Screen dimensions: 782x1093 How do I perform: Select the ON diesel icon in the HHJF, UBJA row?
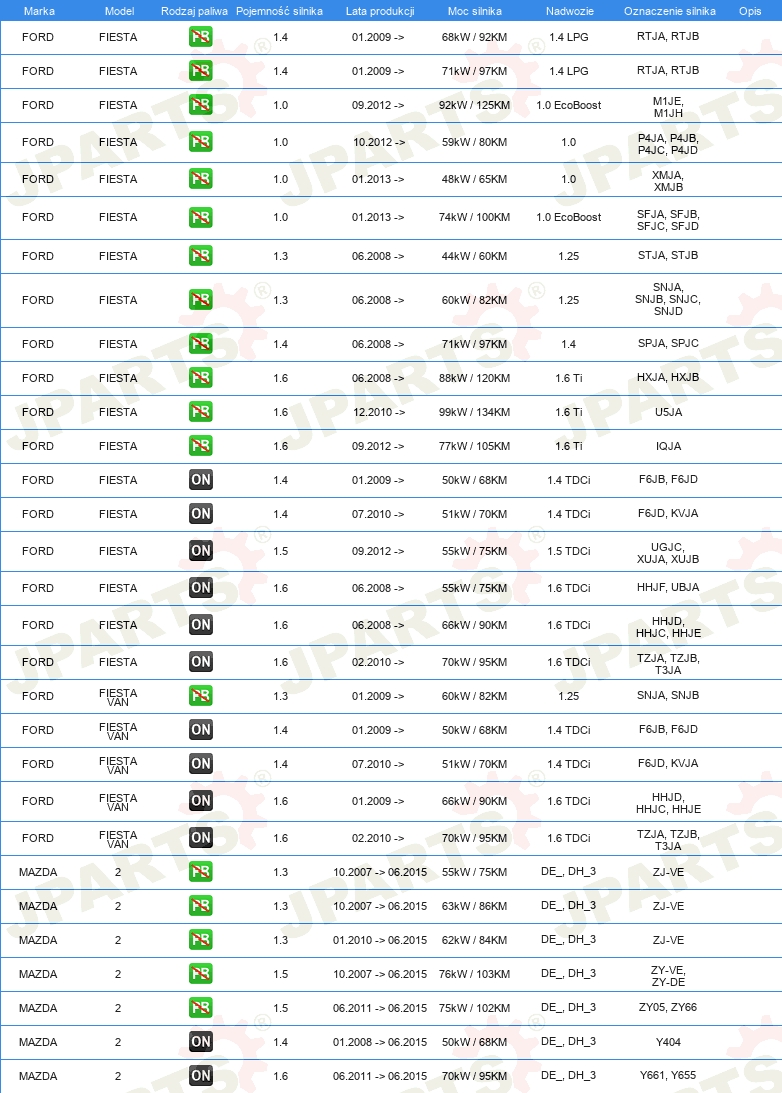(201, 588)
